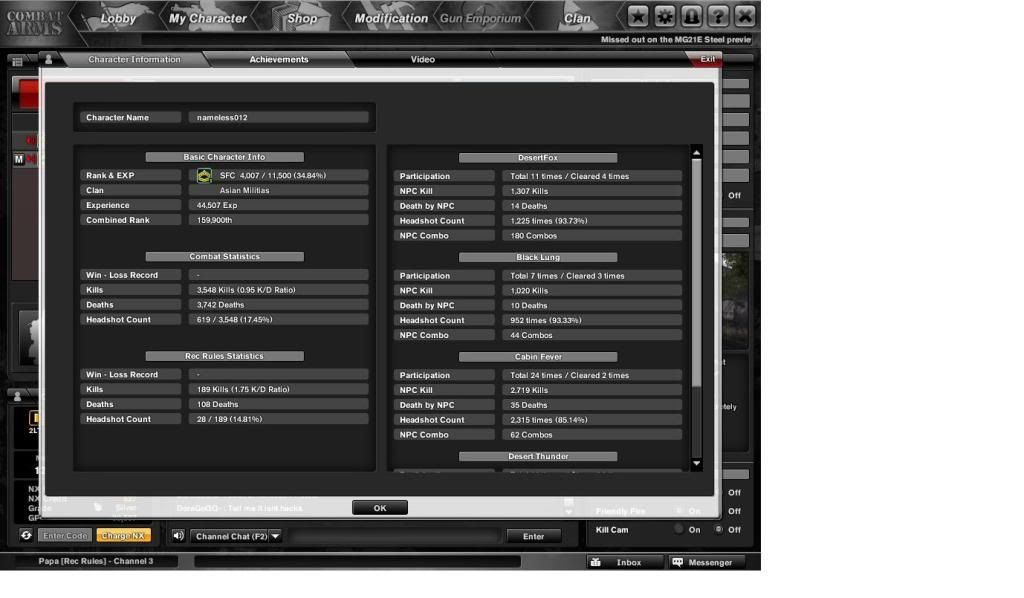
Task: Click the down arrow of the stats scrollbar
Action: 696,464
